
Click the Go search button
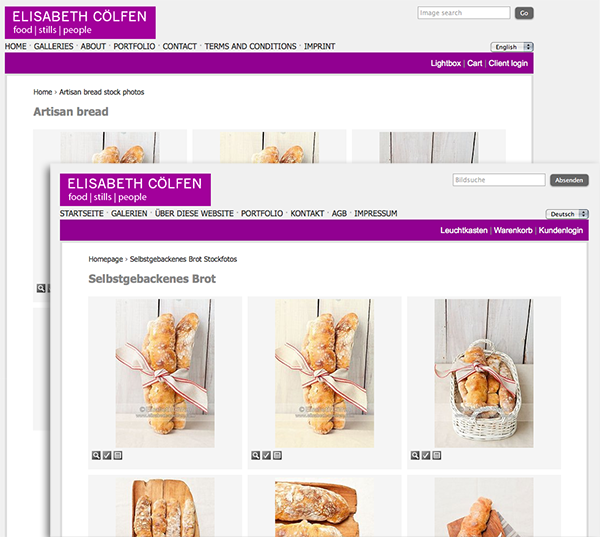pos(524,13)
